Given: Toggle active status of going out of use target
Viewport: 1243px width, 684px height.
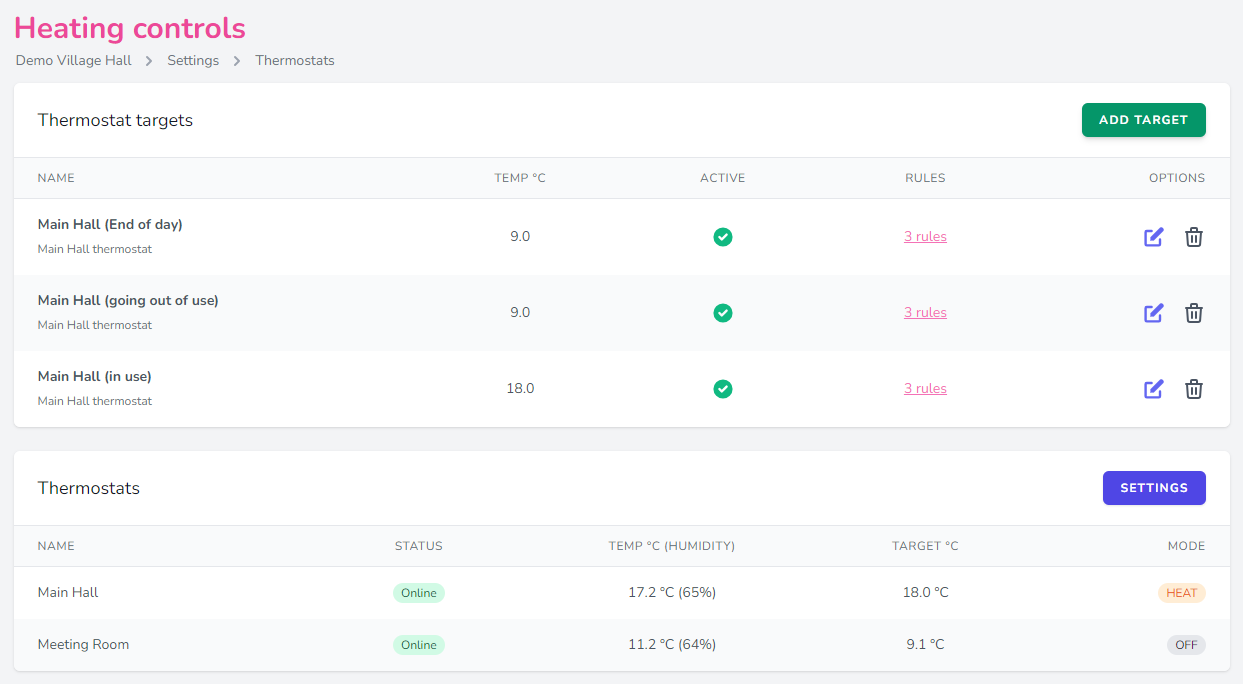Looking at the screenshot, I should (722, 313).
